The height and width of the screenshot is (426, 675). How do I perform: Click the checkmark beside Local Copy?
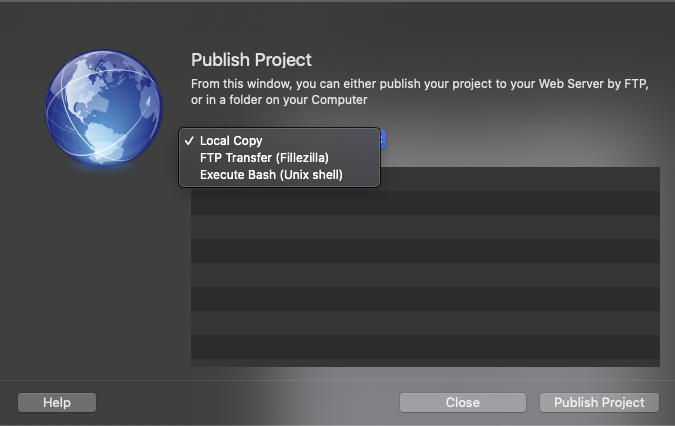pos(189,141)
